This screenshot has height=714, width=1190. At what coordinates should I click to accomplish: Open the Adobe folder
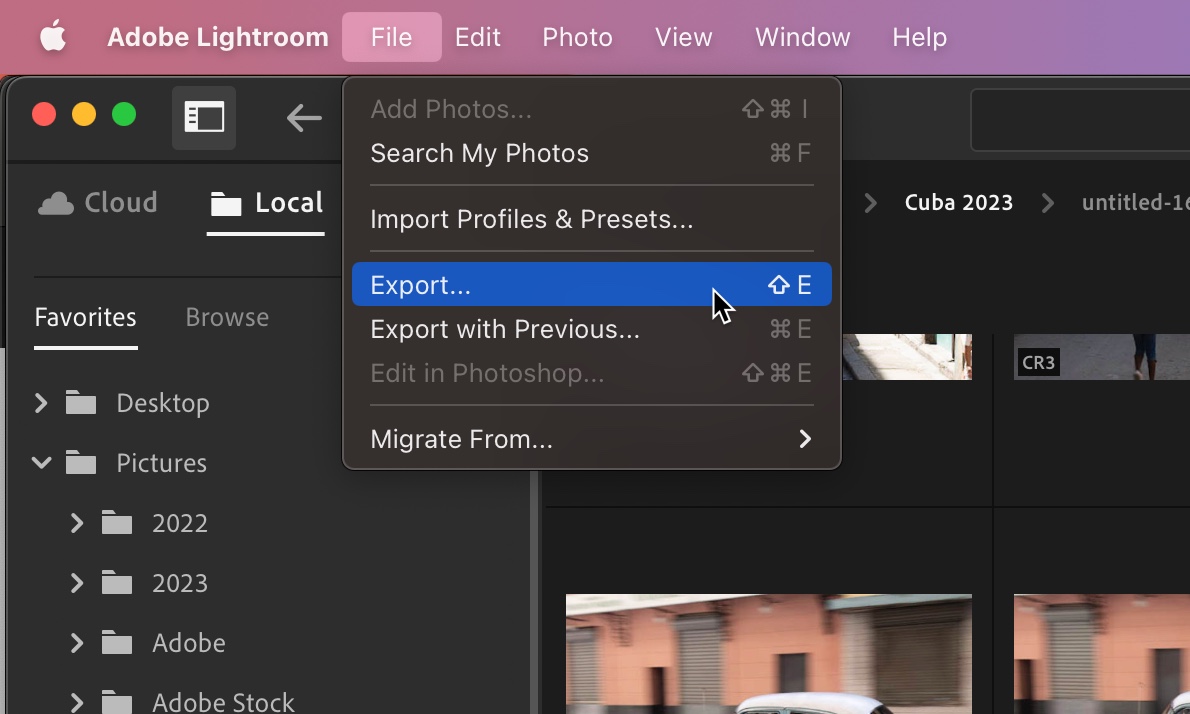coord(189,643)
